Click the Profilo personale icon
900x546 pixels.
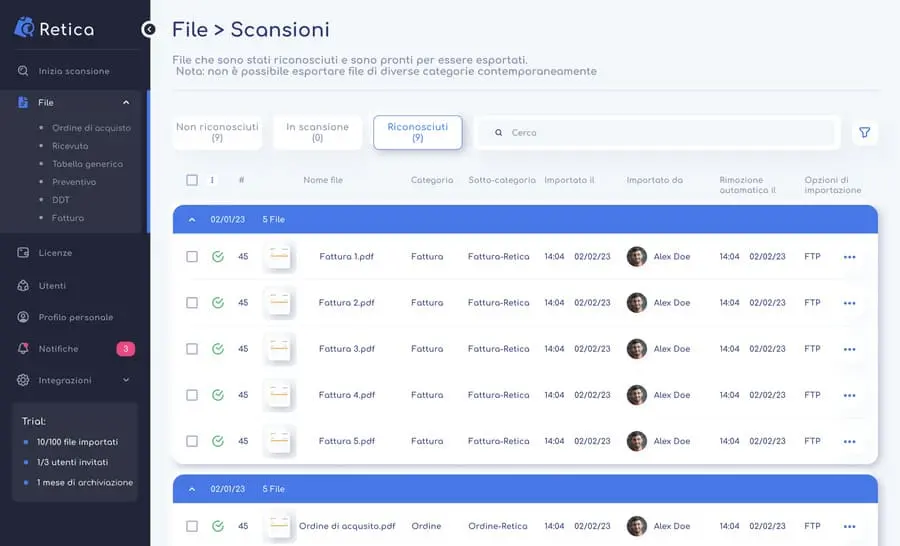(23, 317)
